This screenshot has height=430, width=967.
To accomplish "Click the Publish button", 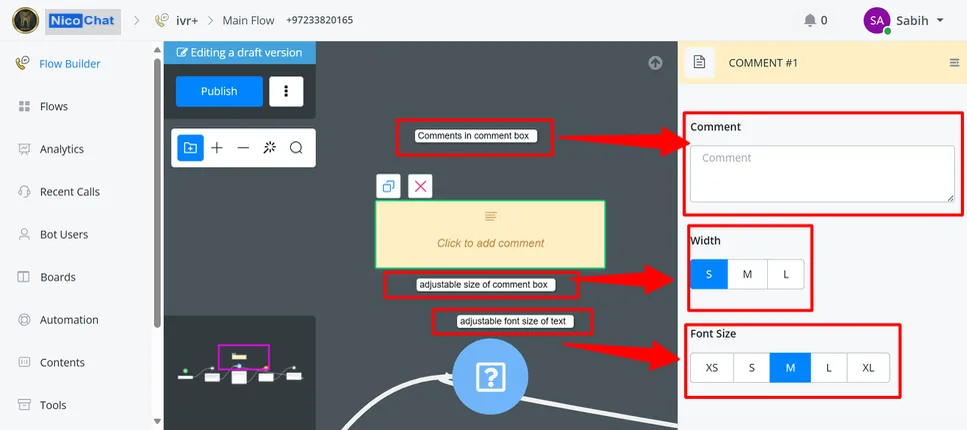I will (219, 91).
